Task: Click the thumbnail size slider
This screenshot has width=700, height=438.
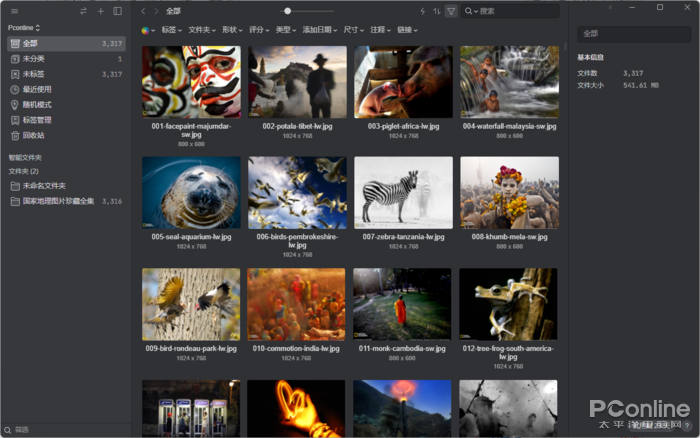Action: [x=288, y=11]
